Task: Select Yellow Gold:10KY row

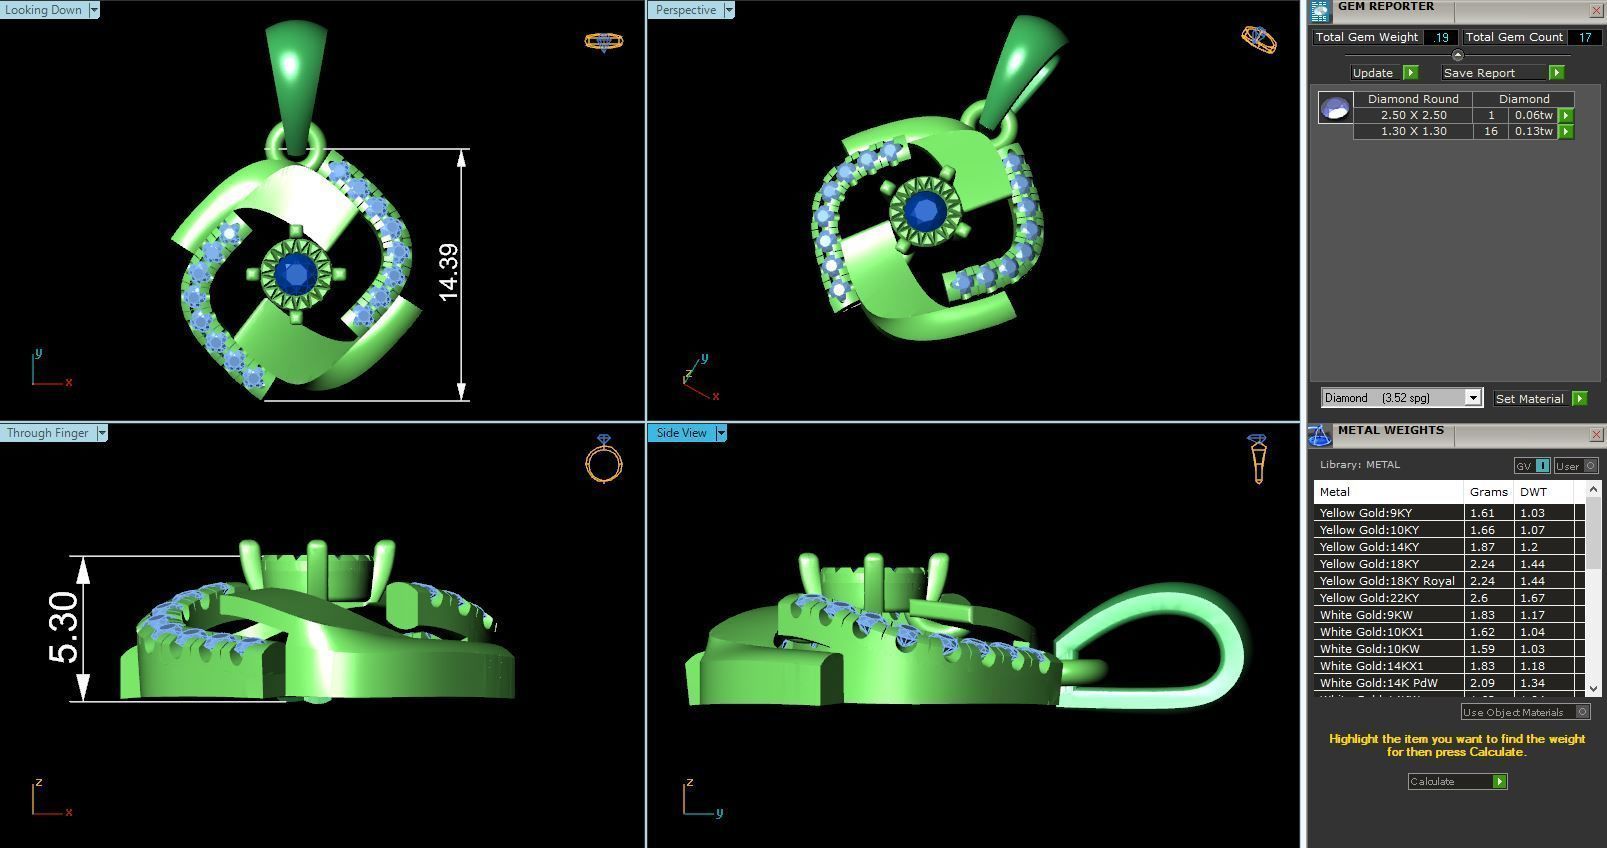Action: coord(1449,530)
